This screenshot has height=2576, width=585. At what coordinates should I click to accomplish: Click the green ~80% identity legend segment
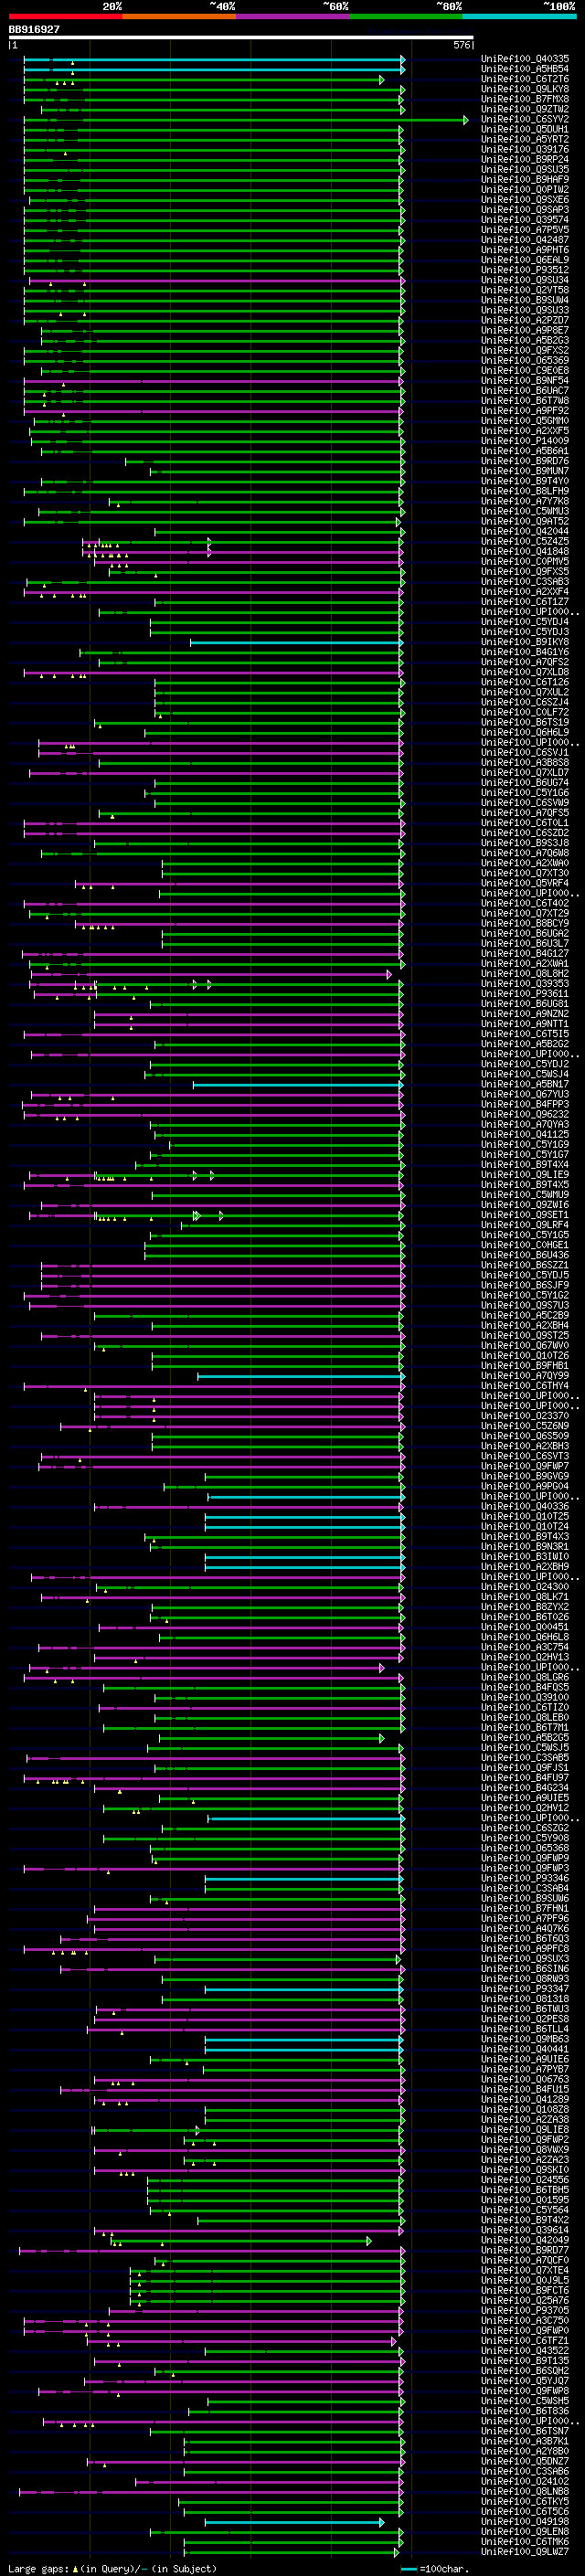pyautogui.click(x=406, y=17)
